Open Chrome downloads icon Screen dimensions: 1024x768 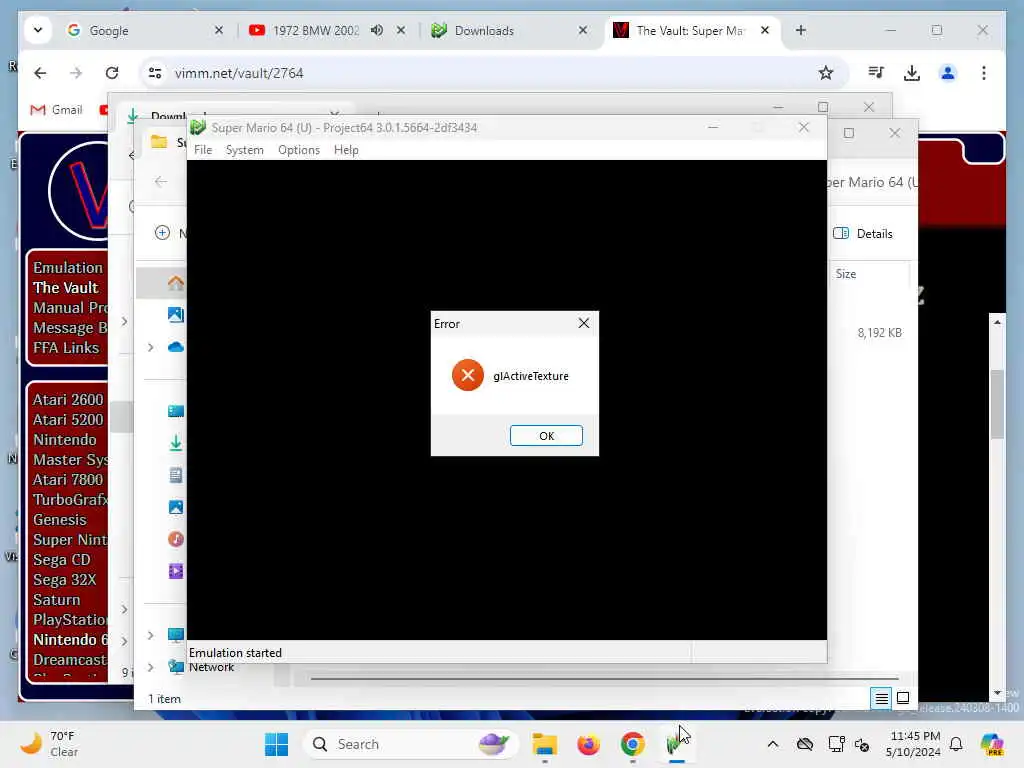tap(912, 73)
